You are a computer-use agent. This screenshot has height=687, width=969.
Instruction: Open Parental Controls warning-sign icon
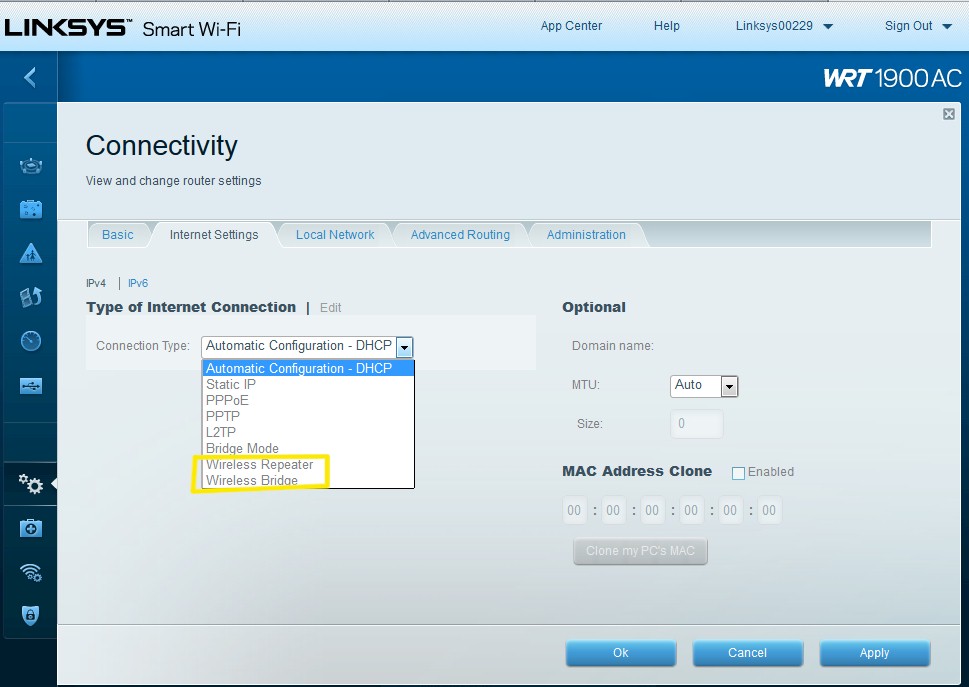(30, 253)
